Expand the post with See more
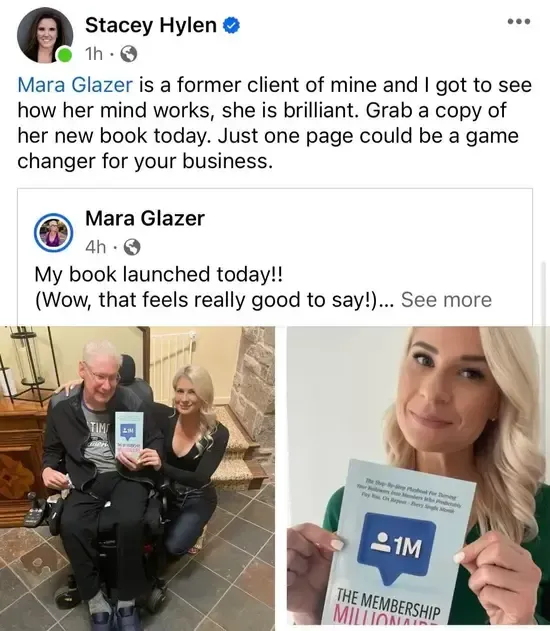The width and height of the screenshot is (550, 631). pyautogui.click(x=446, y=300)
